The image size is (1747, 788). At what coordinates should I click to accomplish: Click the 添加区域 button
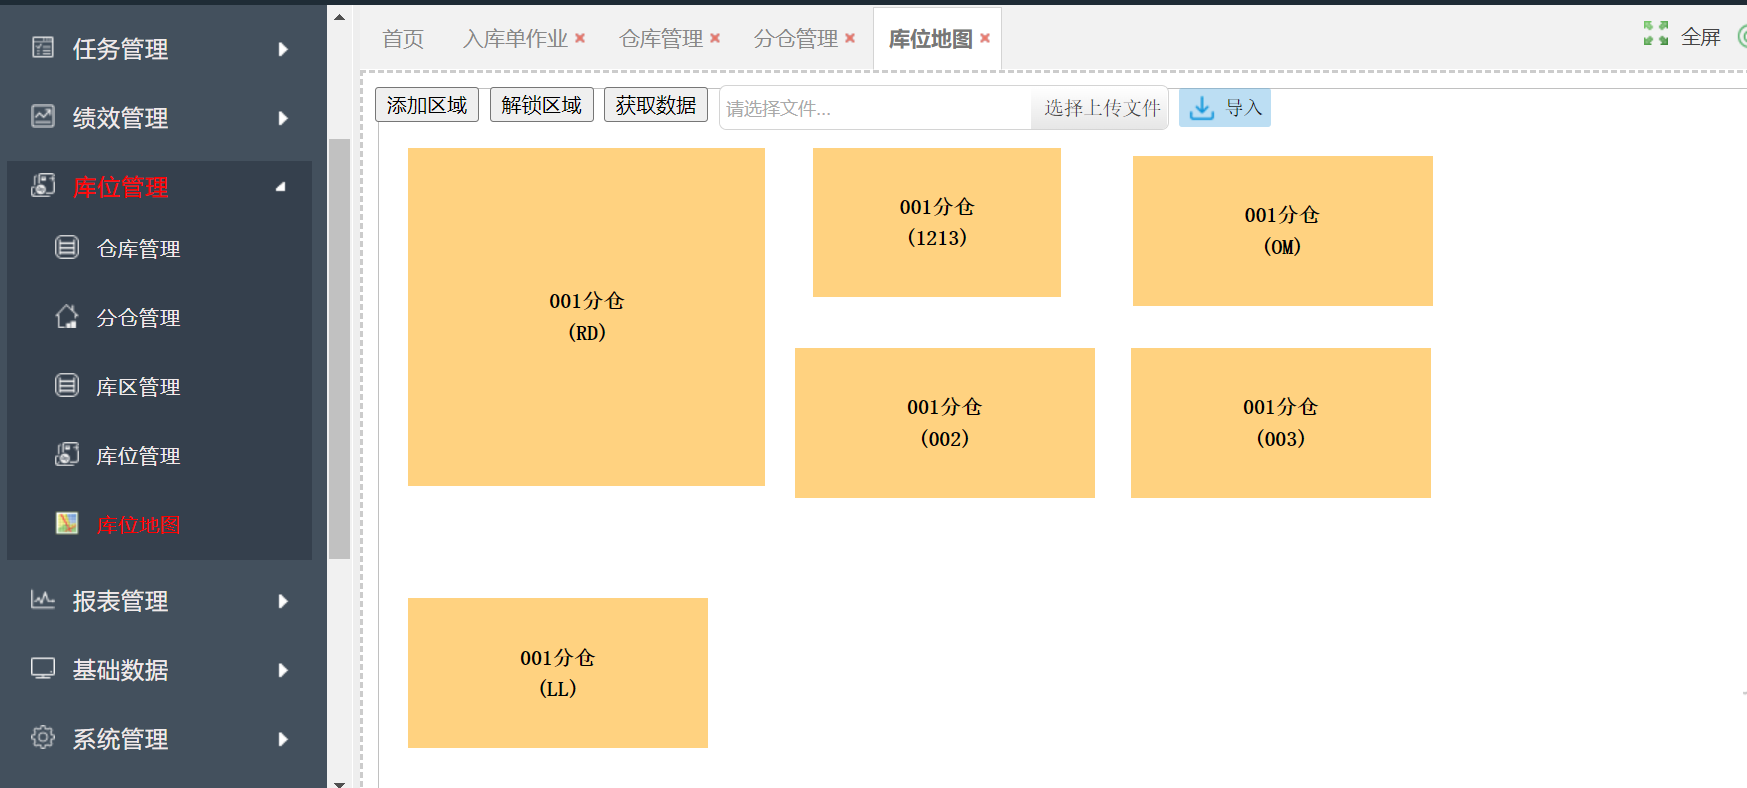pyautogui.click(x=427, y=105)
